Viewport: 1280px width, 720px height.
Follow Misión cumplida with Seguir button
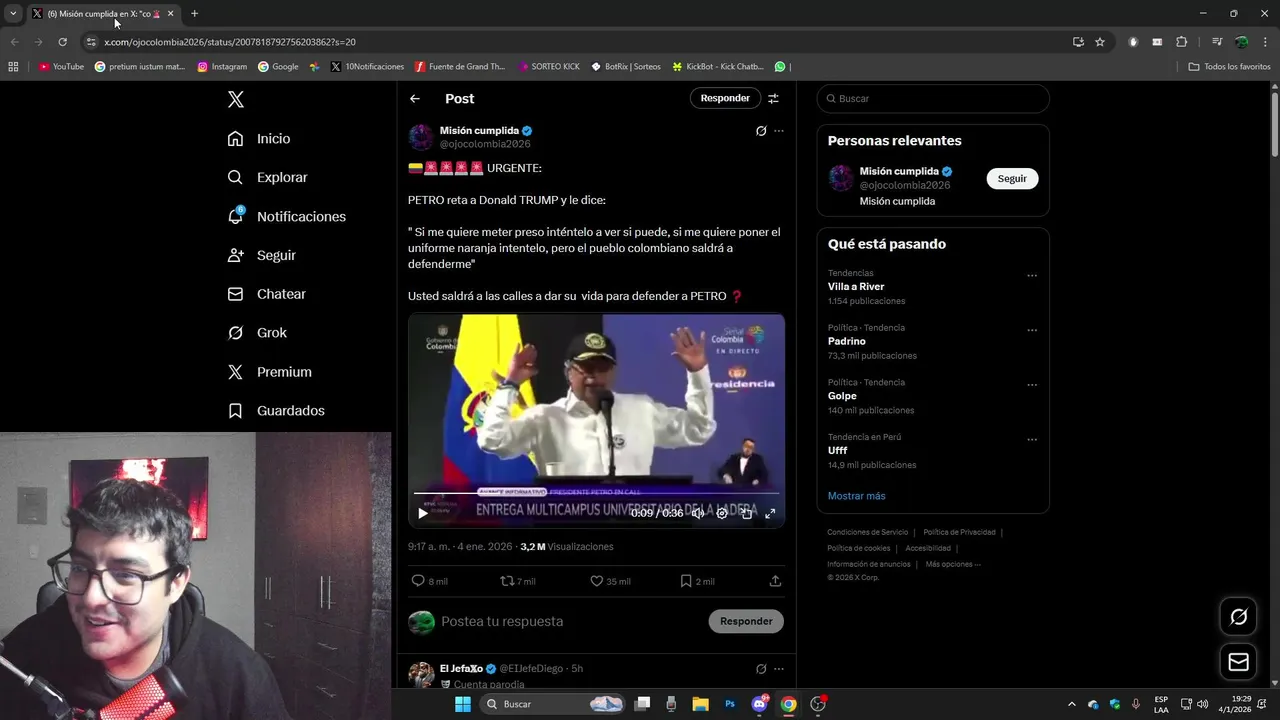(1012, 178)
